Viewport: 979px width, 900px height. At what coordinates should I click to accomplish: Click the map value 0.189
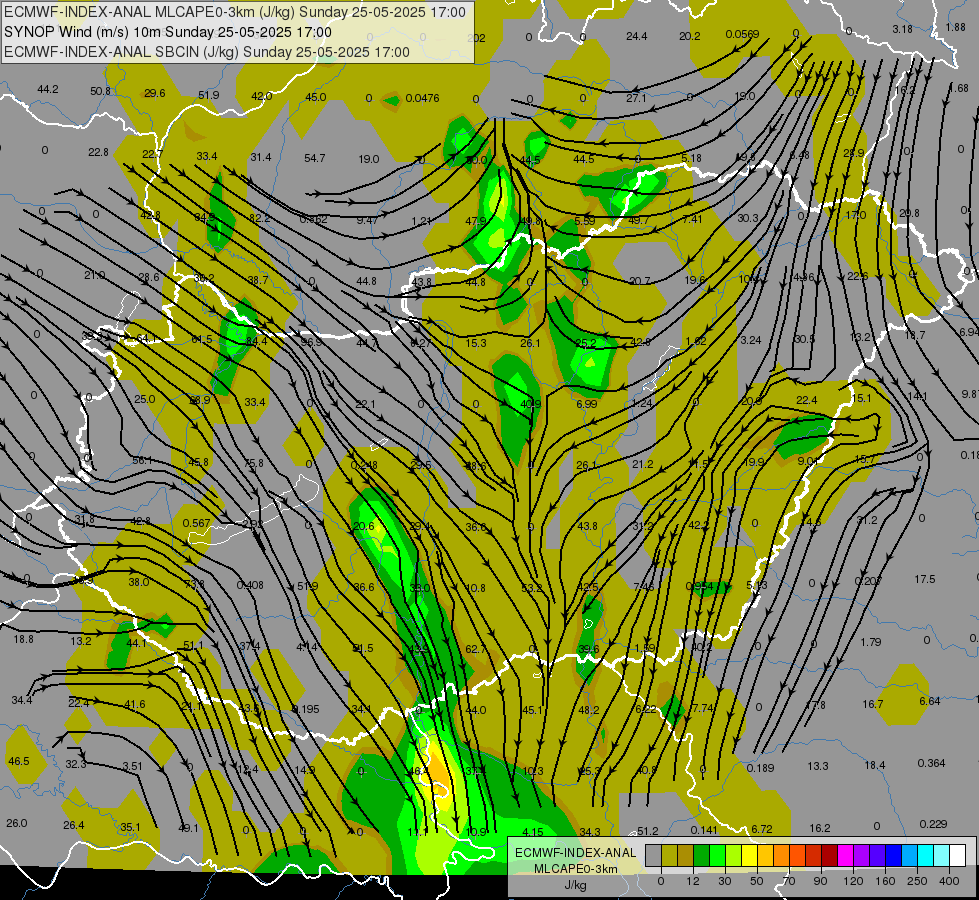click(x=760, y=768)
